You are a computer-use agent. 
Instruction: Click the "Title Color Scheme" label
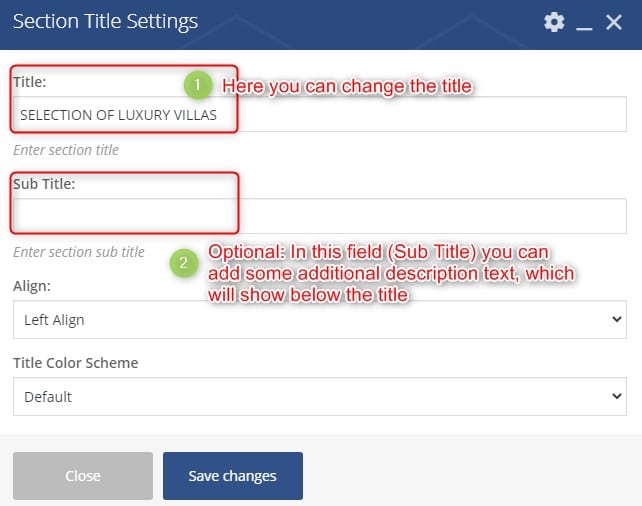point(75,363)
